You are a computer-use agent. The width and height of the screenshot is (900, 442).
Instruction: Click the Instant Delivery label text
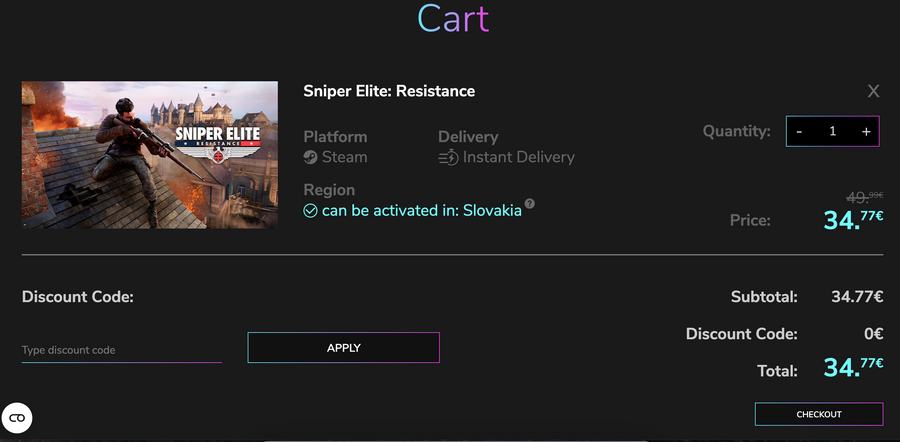tap(518, 157)
